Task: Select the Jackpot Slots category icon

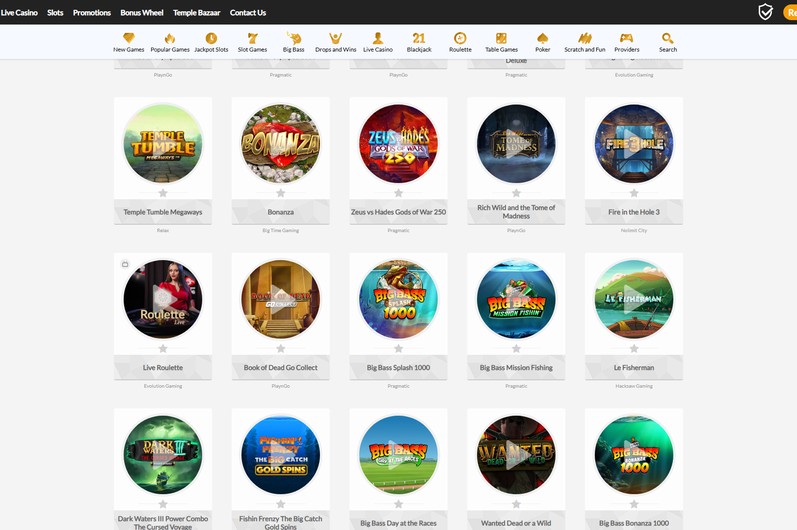Action: point(211,38)
